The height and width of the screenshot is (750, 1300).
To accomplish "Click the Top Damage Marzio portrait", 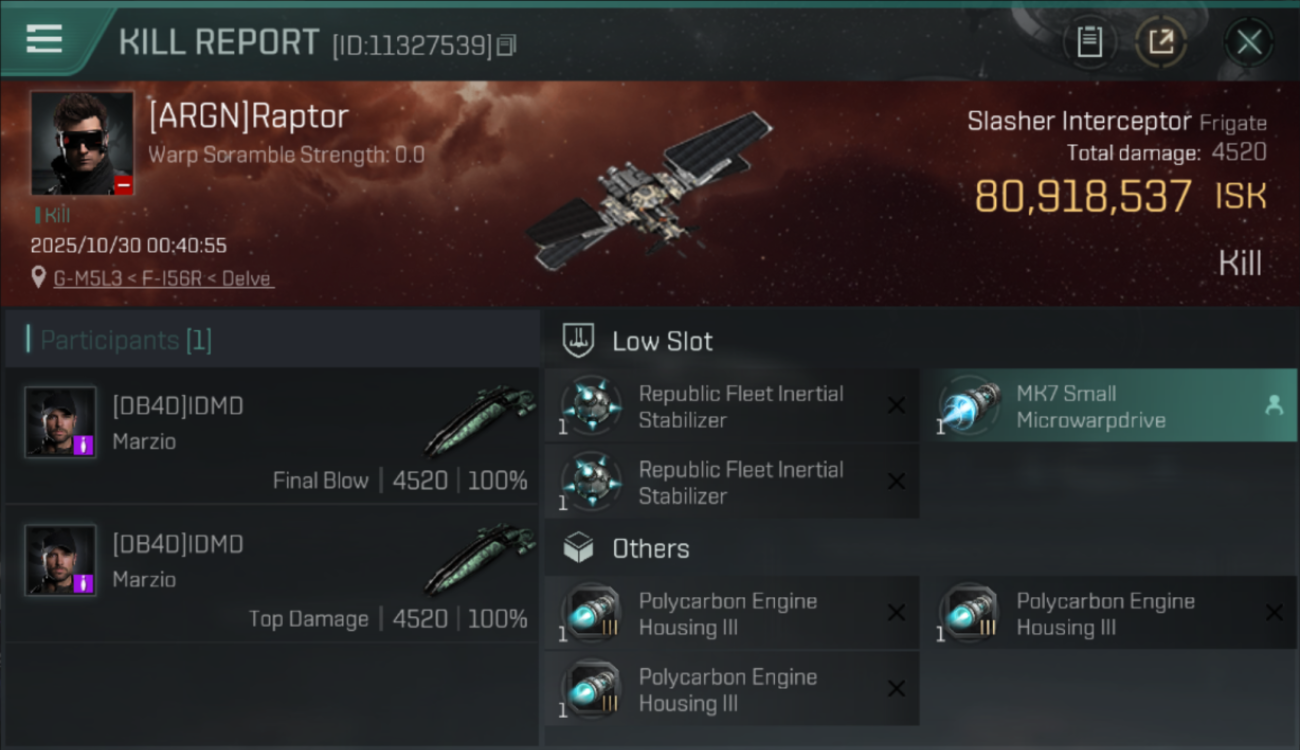I will pyautogui.click(x=61, y=560).
